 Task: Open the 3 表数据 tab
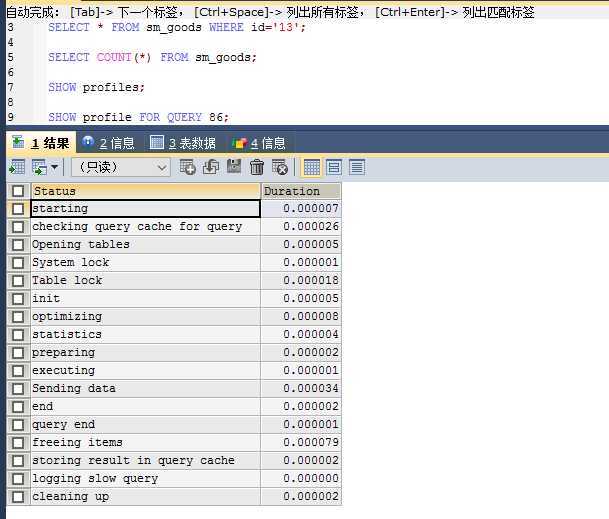click(x=183, y=143)
